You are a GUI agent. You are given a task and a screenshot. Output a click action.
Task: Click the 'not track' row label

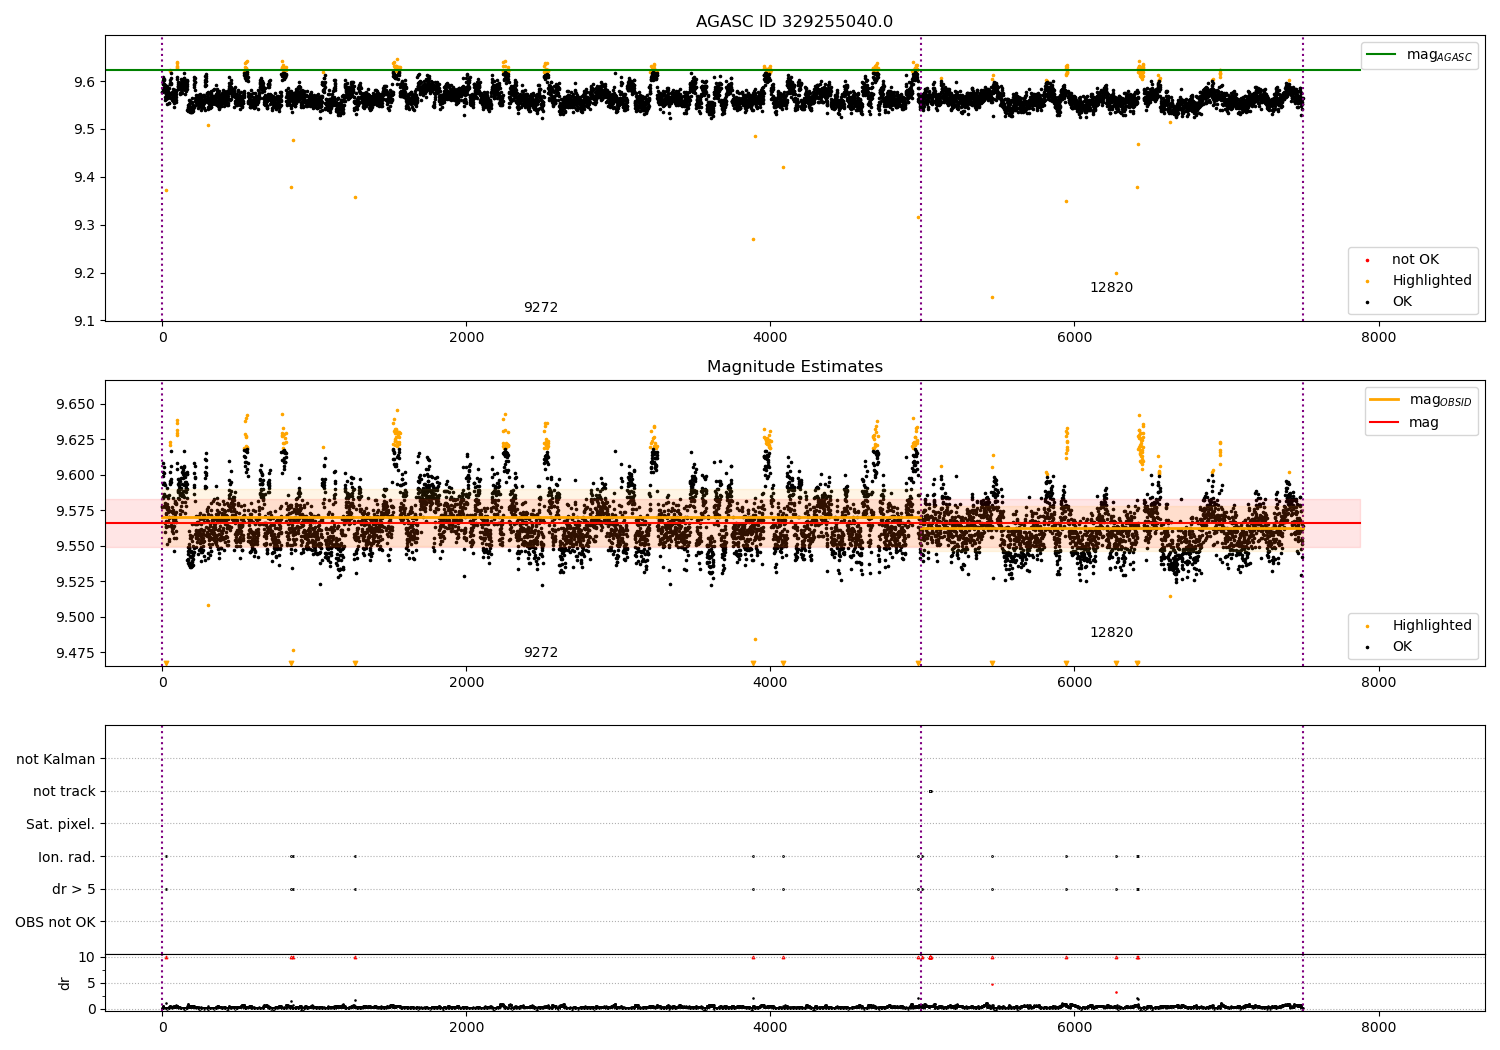[x=64, y=792]
